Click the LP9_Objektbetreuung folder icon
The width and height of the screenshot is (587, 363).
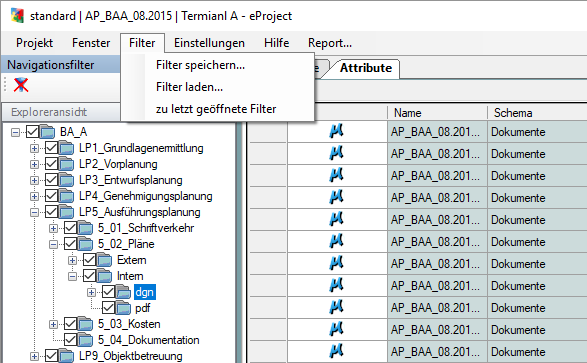[67, 356]
